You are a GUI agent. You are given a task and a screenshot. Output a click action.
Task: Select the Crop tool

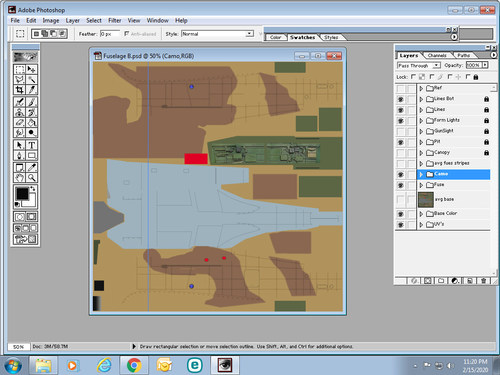click(19, 89)
